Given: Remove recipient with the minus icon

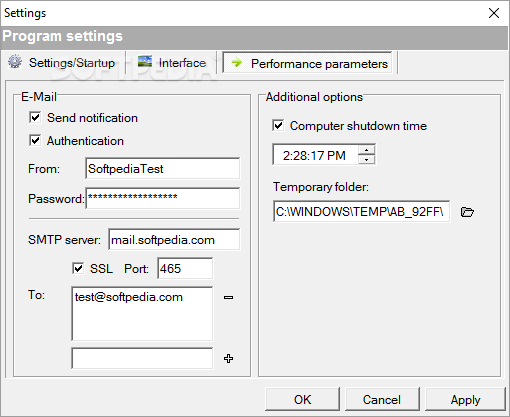Looking at the screenshot, I should 228,297.
